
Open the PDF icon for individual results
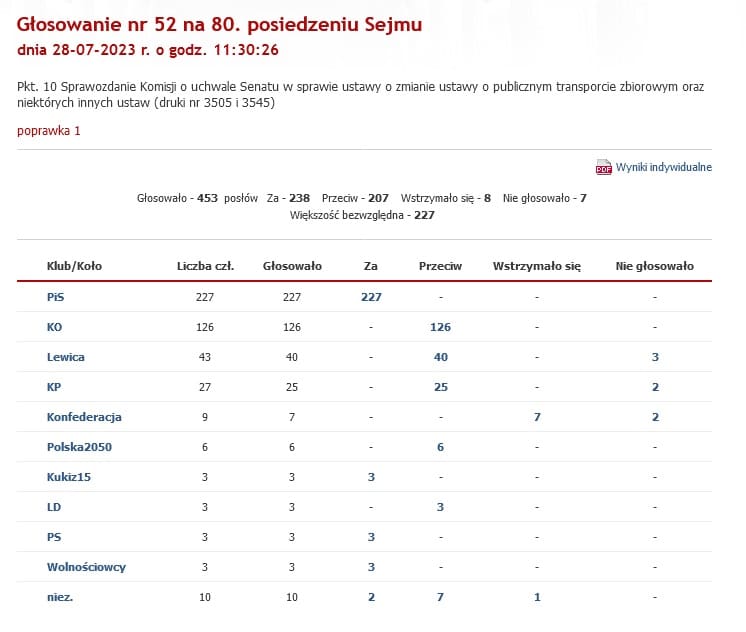coord(603,167)
